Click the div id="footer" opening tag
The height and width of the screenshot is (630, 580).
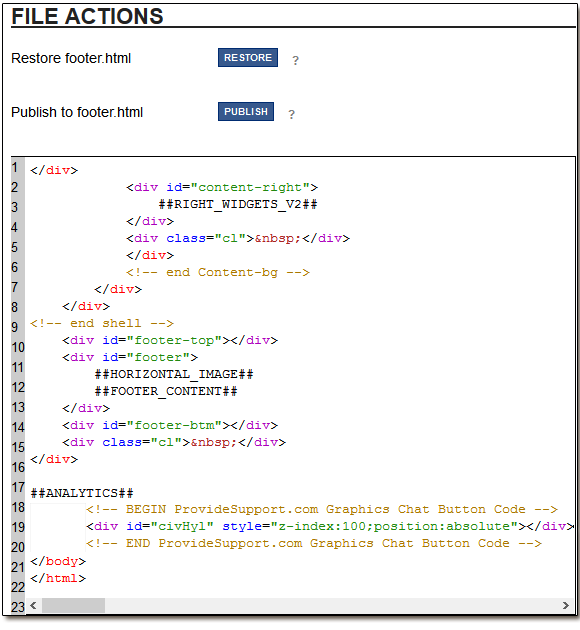pyautogui.click(x=130, y=357)
